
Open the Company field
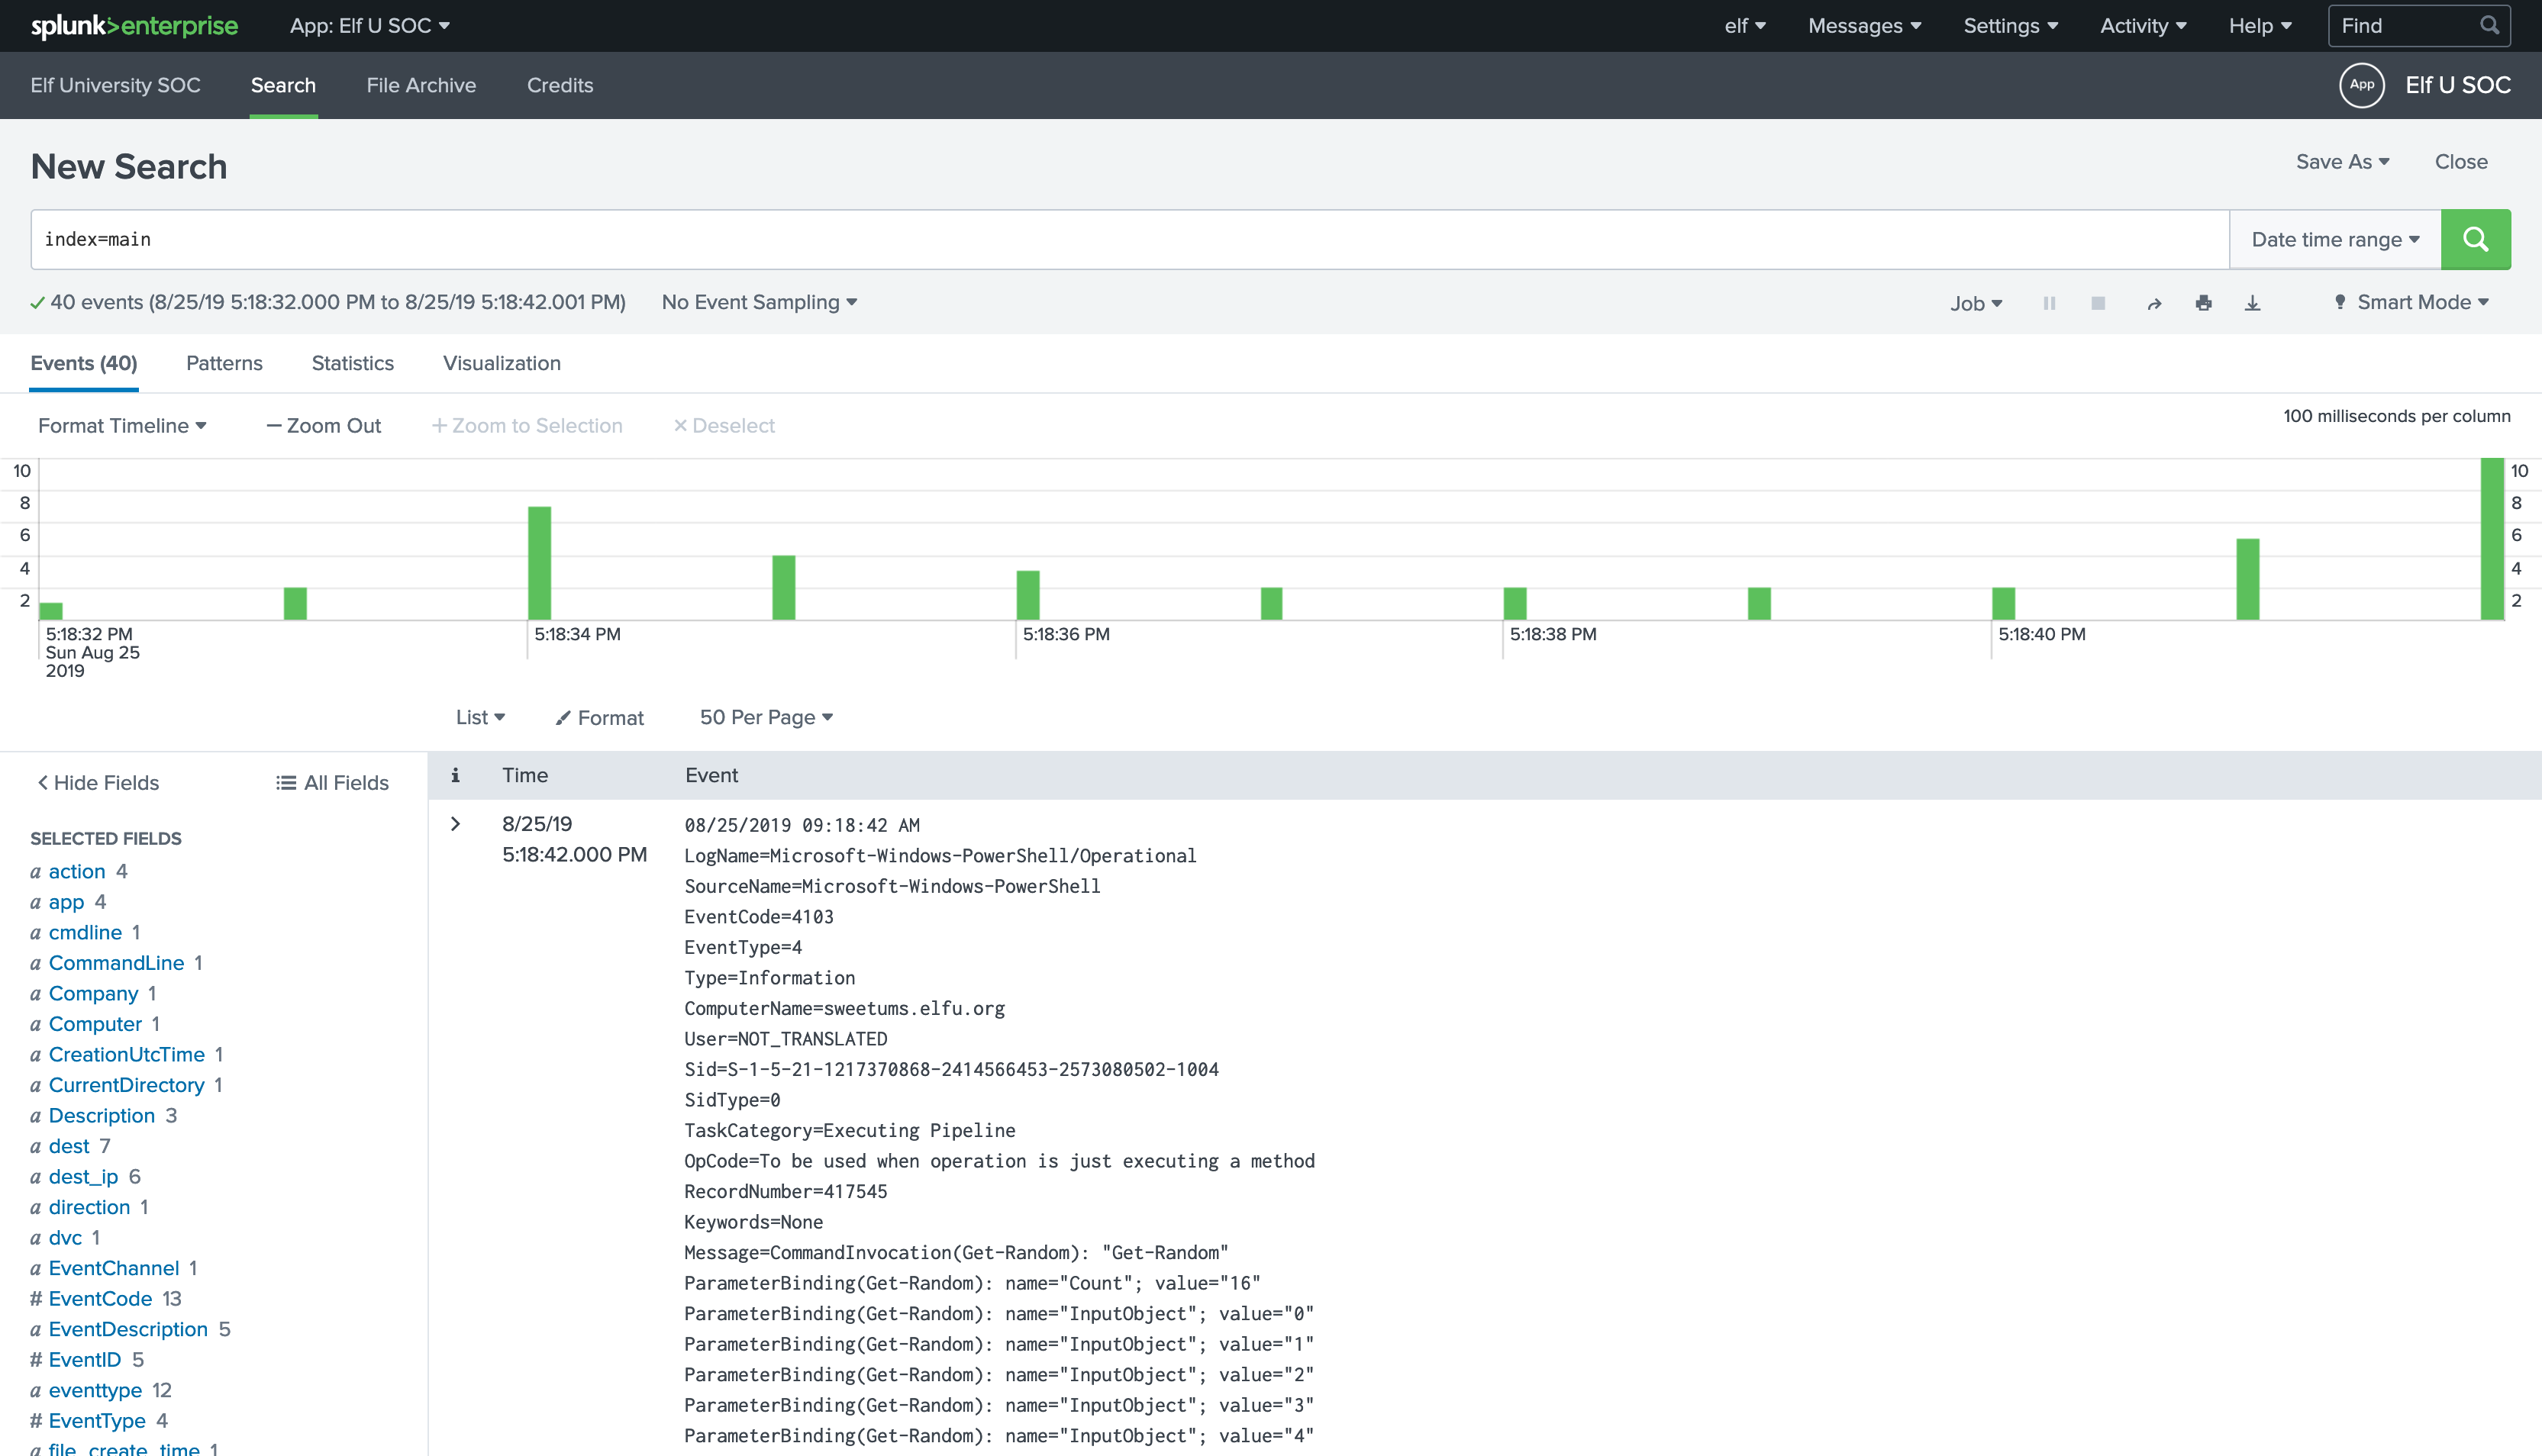(x=93, y=993)
